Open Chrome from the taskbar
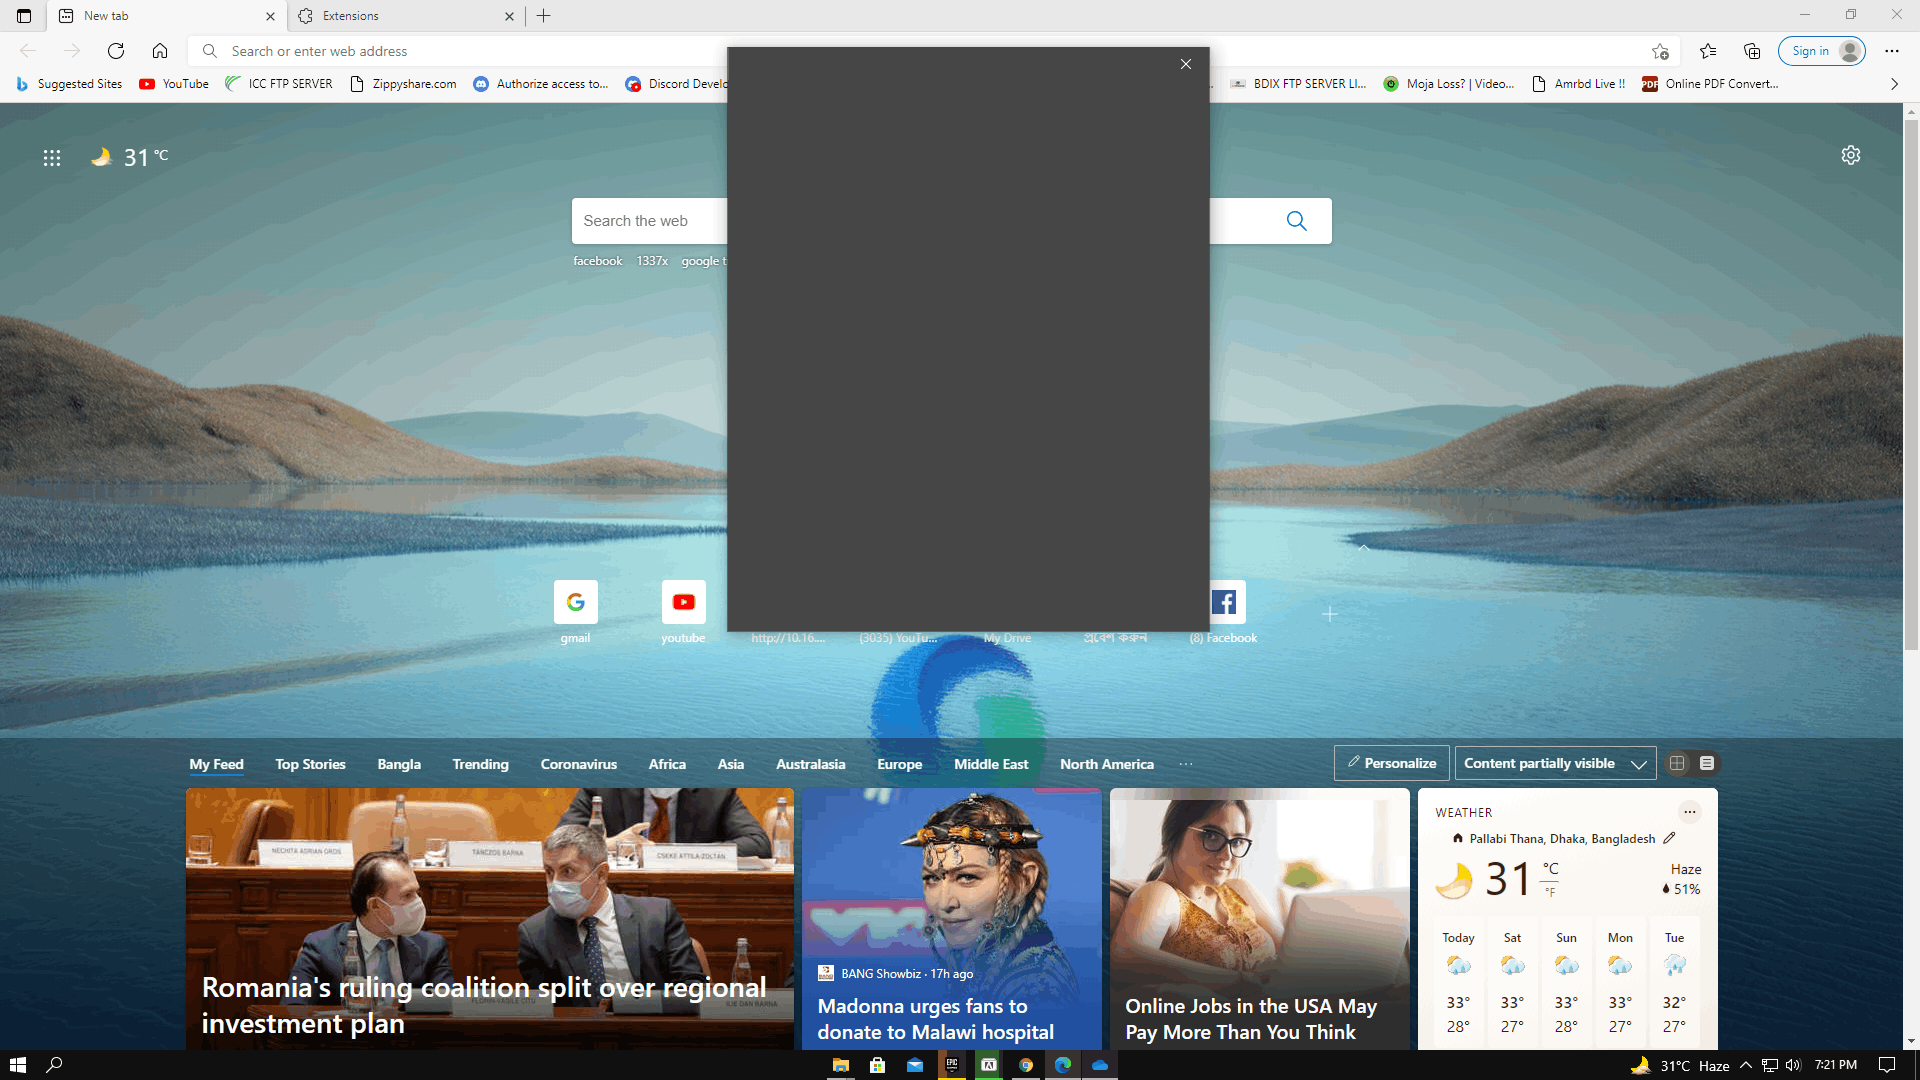 (x=1026, y=1065)
